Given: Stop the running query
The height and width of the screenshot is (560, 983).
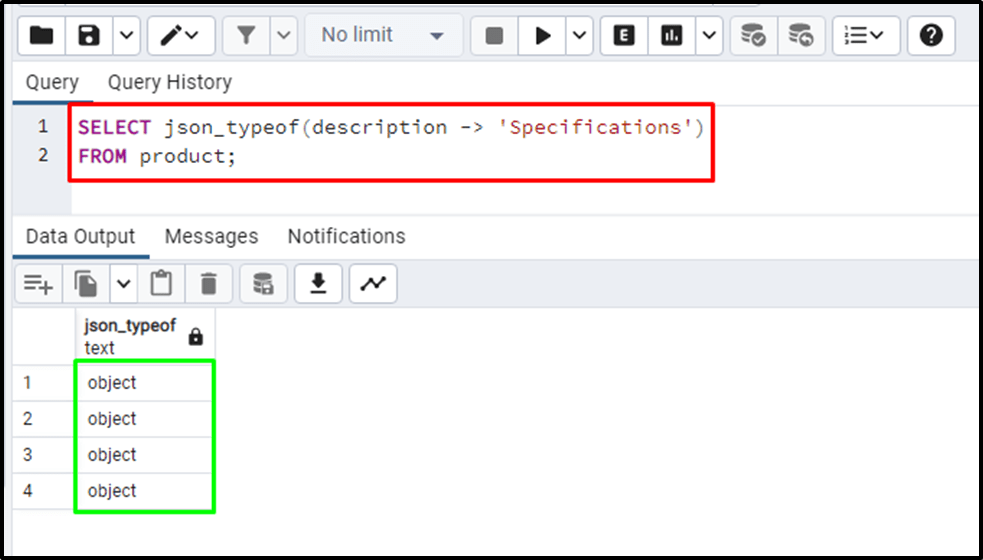Looking at the screenshot, I should click(495, 36).
